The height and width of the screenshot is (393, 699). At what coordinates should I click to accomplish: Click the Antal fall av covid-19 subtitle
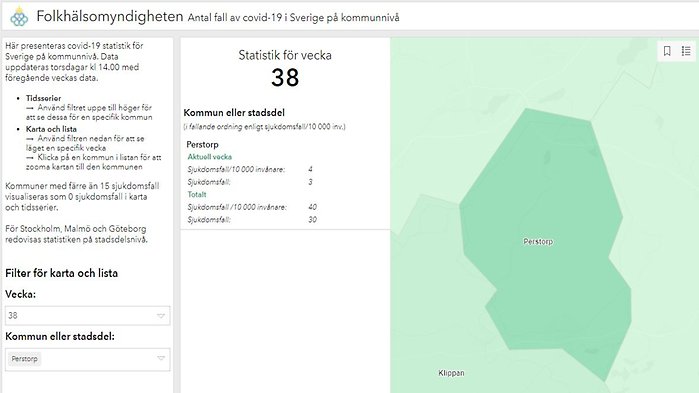tap(293, 18)
